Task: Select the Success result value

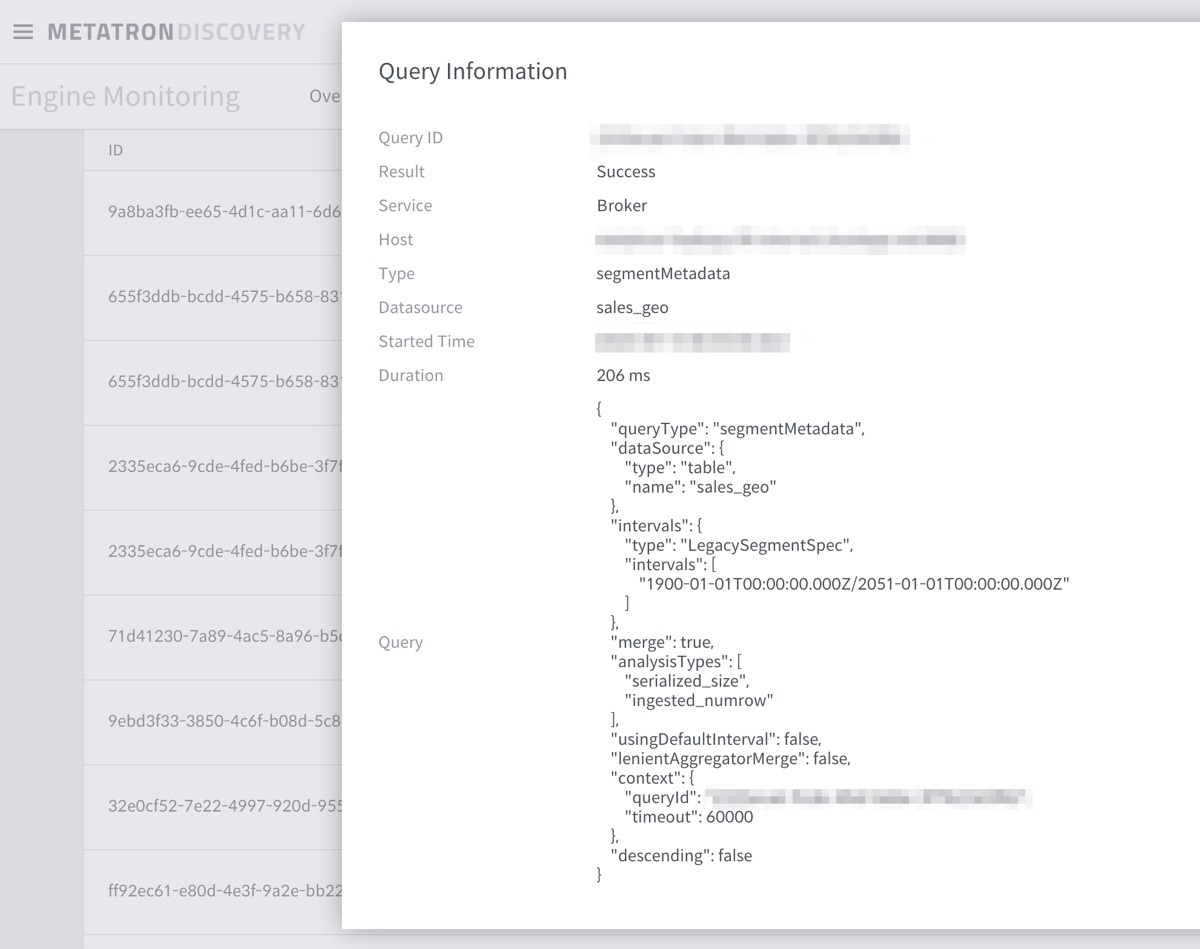Action: click(x=626, y=171)
